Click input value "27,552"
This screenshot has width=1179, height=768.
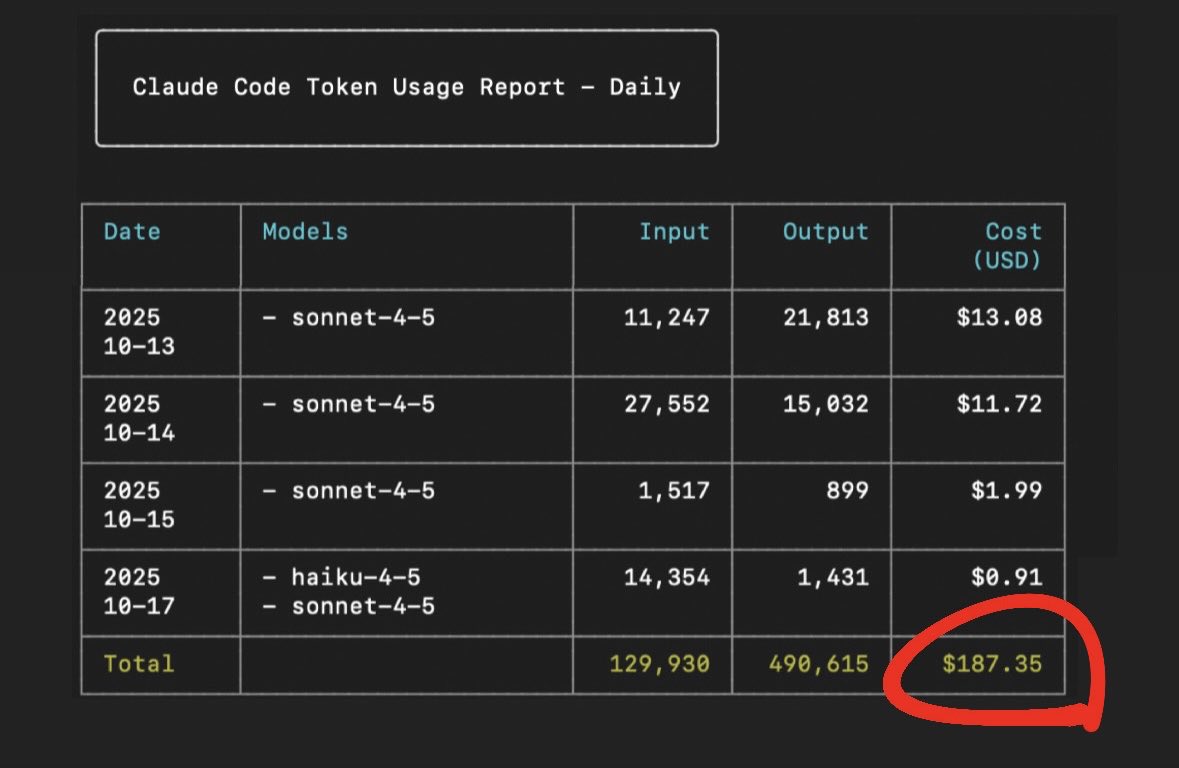pos(667,404)
